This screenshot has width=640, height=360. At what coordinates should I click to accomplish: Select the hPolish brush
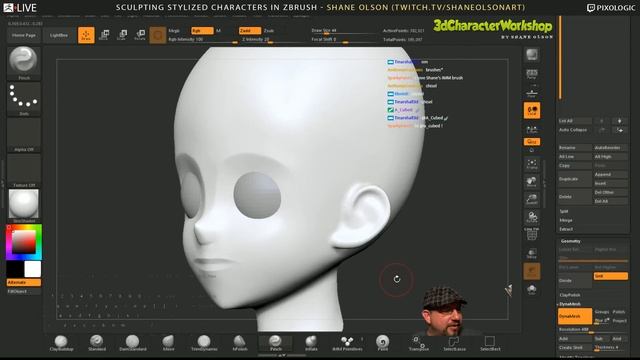240,343
